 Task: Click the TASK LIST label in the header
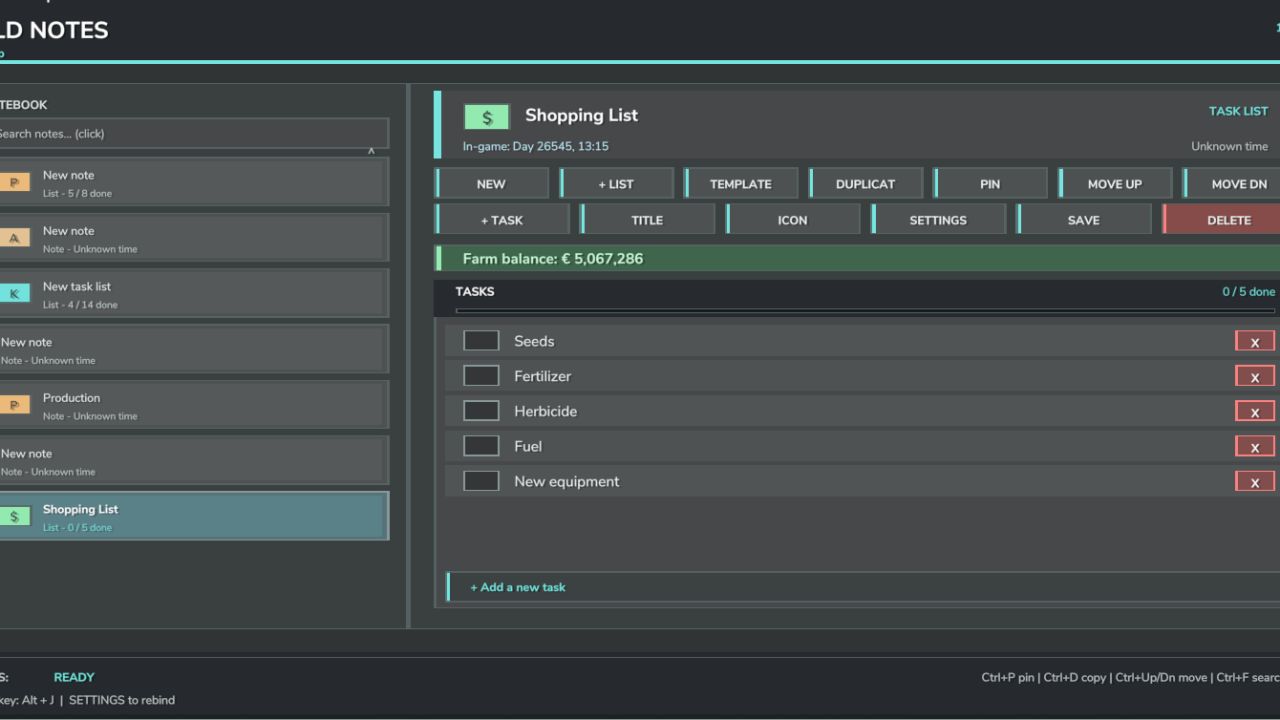point(1238,111)
